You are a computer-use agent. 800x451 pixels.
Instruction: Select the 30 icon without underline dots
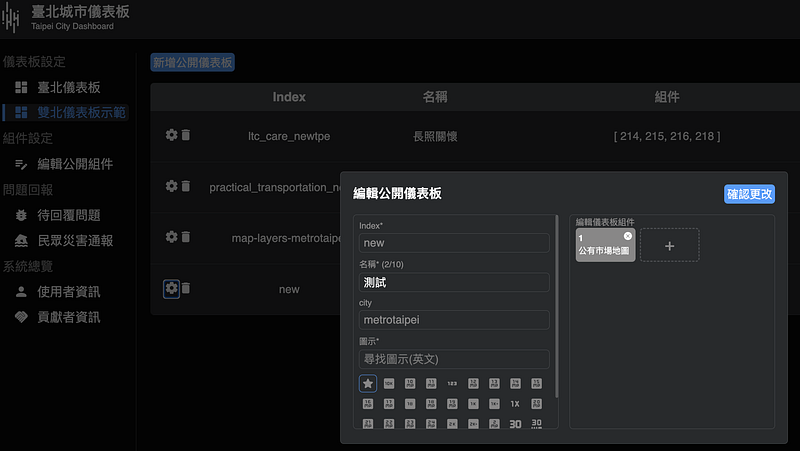pos(515,424)
